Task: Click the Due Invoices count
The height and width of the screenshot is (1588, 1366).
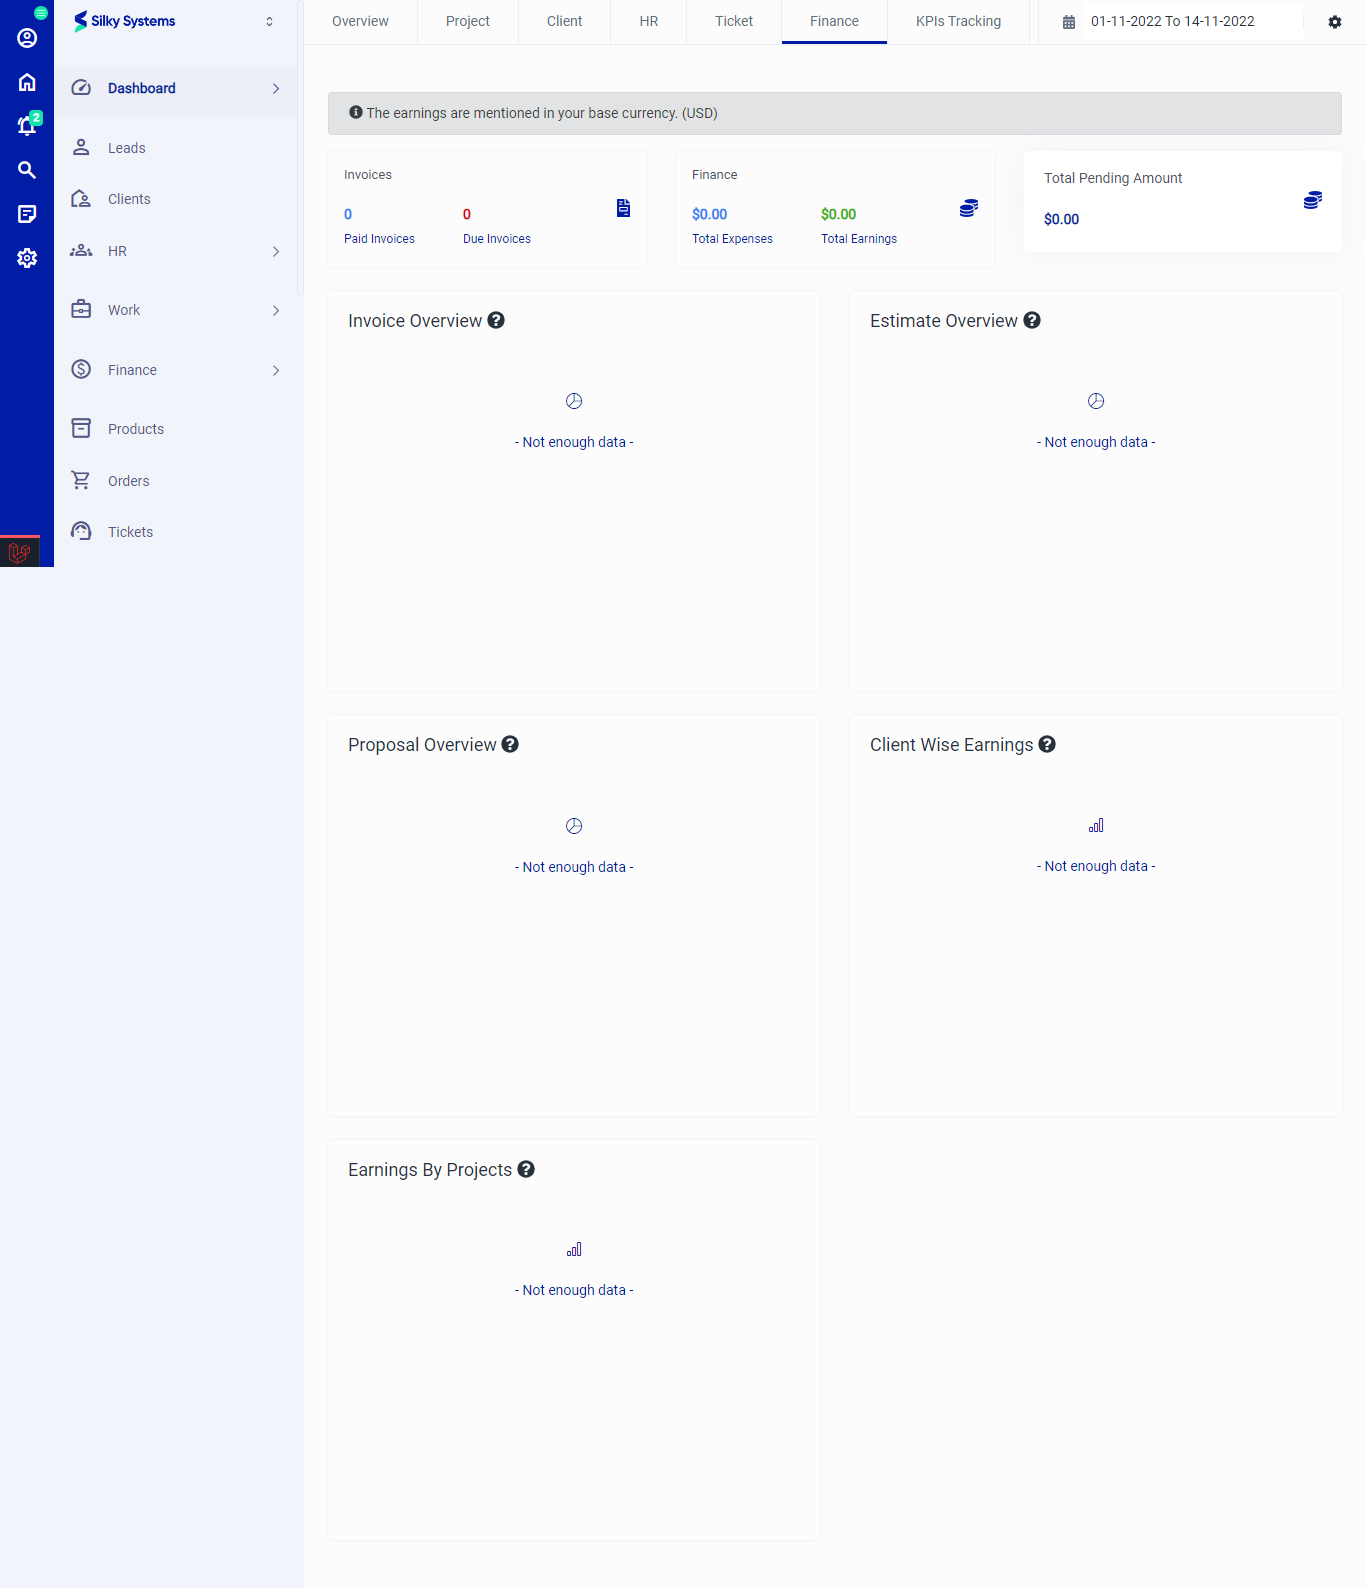Action: point(467,214)
